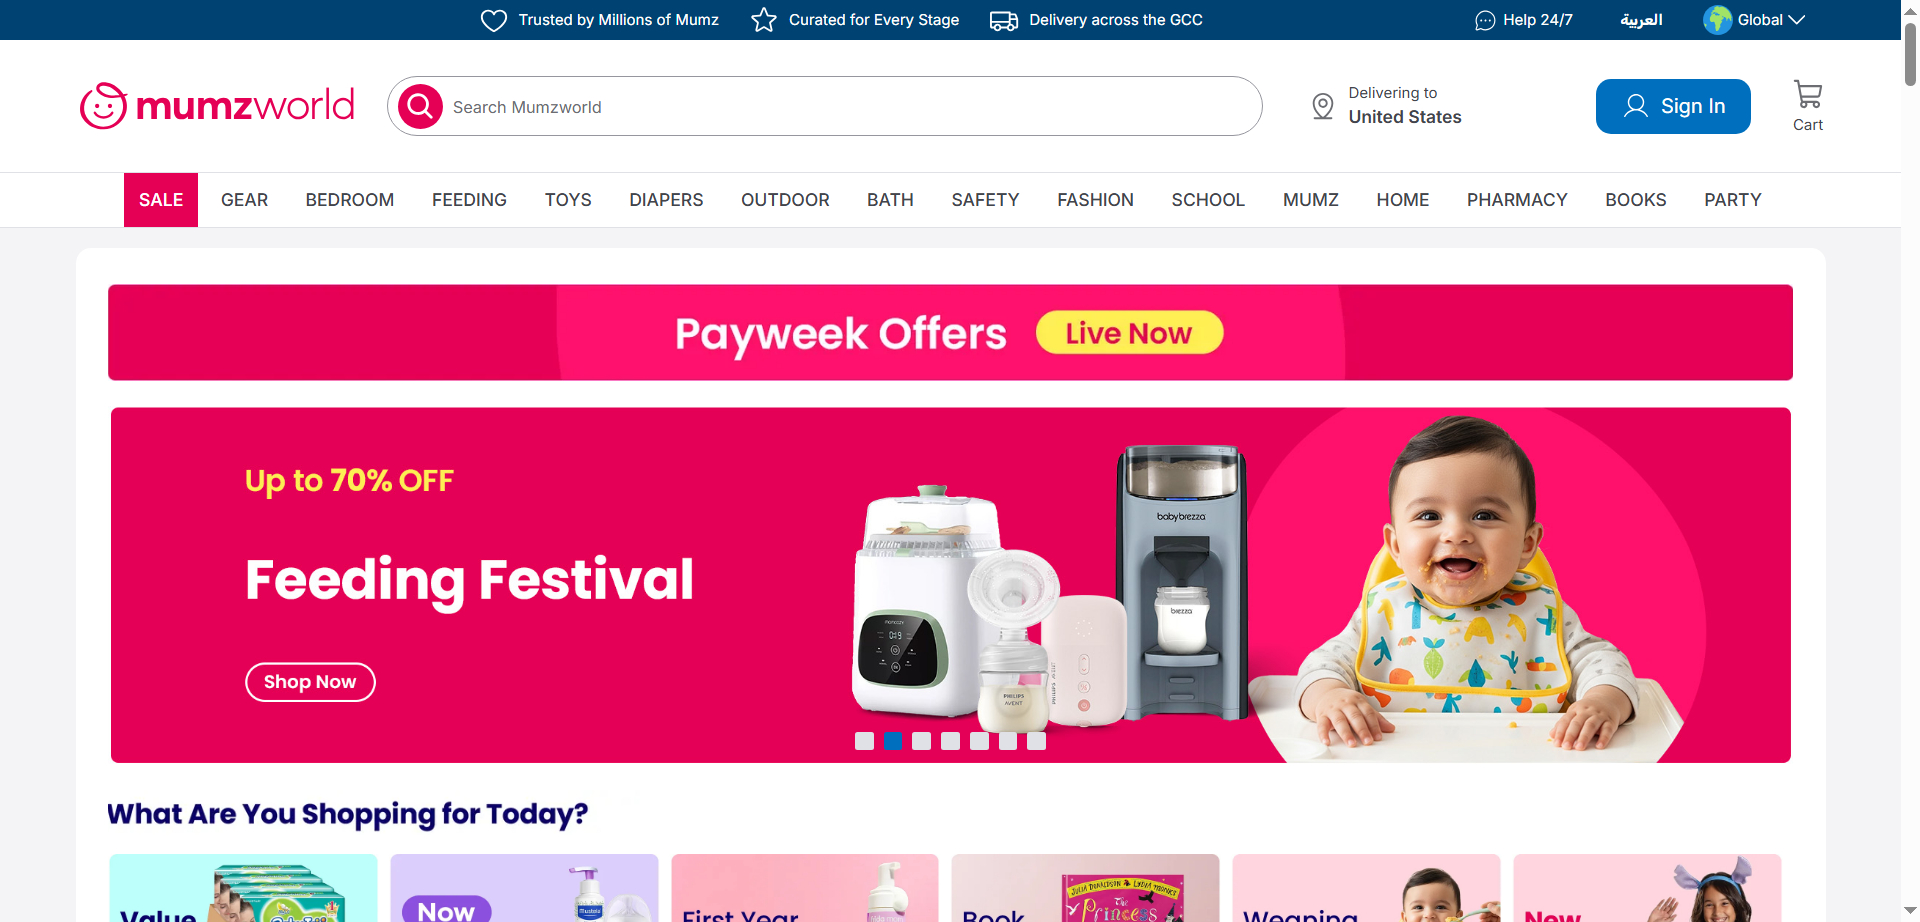This screenshot has height=922, width=1920.
Task: Expand the Global region dropdown chevron
Action: tap(1796, 20)
